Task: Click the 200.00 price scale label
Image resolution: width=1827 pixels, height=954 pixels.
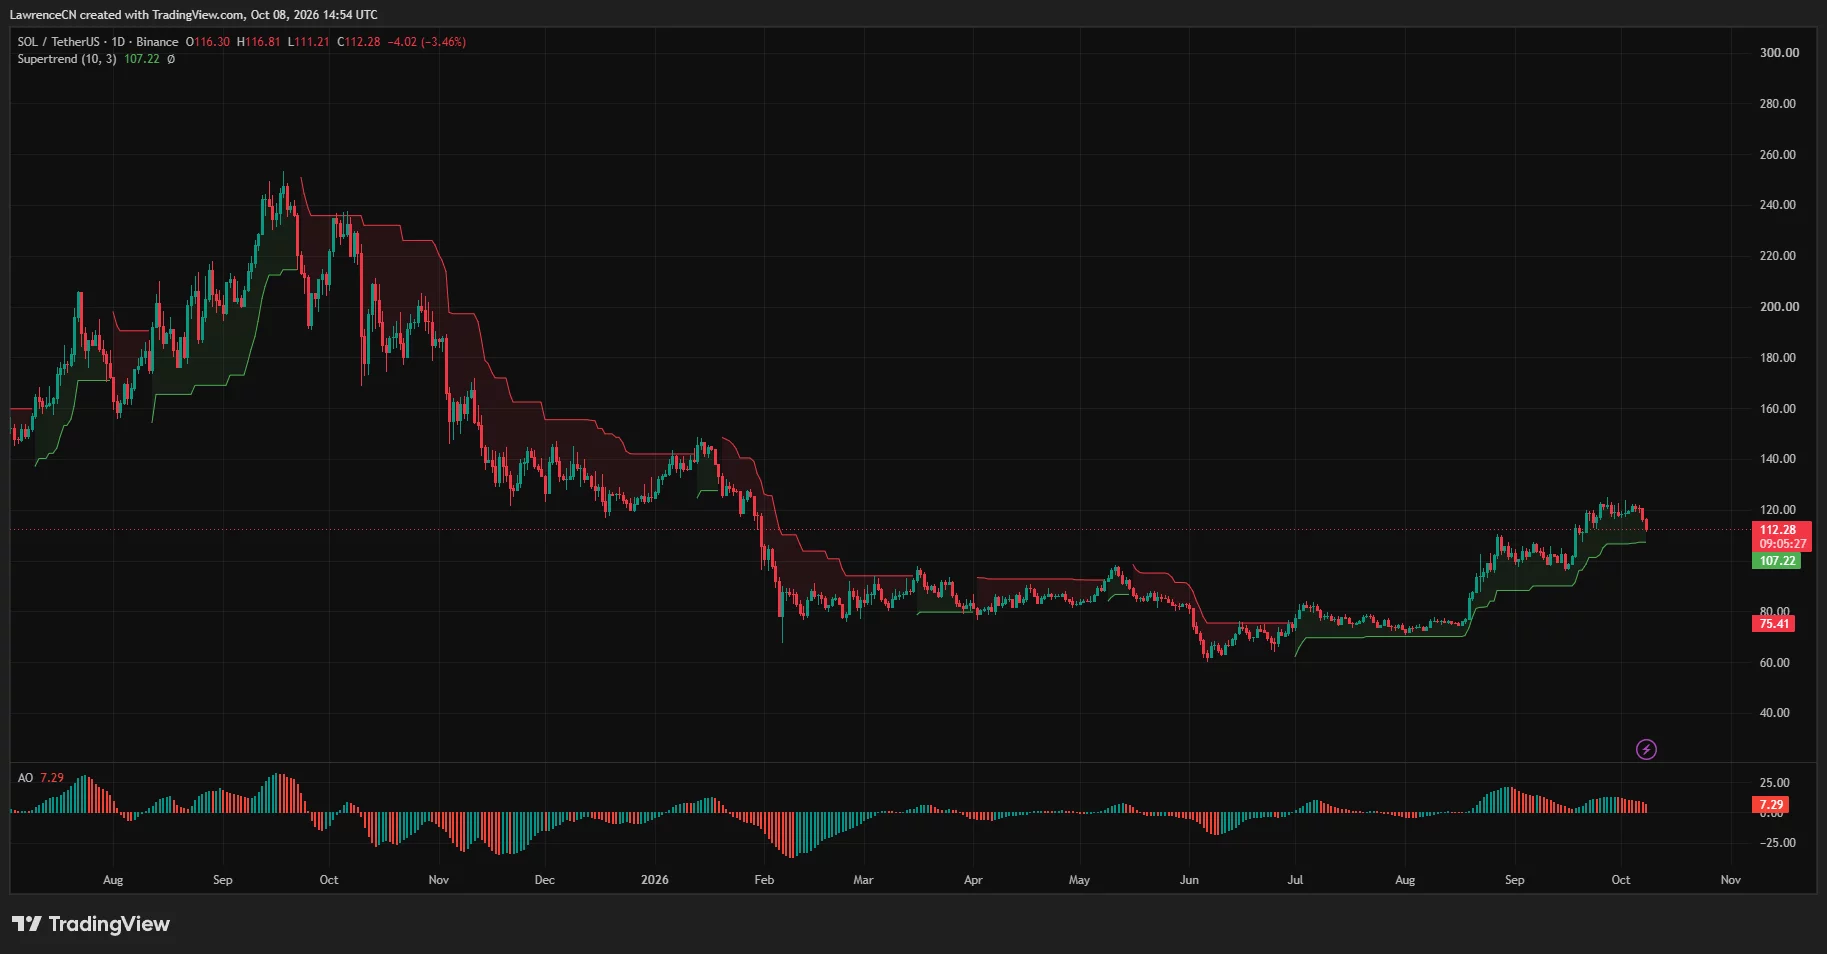Action: 1779,307
